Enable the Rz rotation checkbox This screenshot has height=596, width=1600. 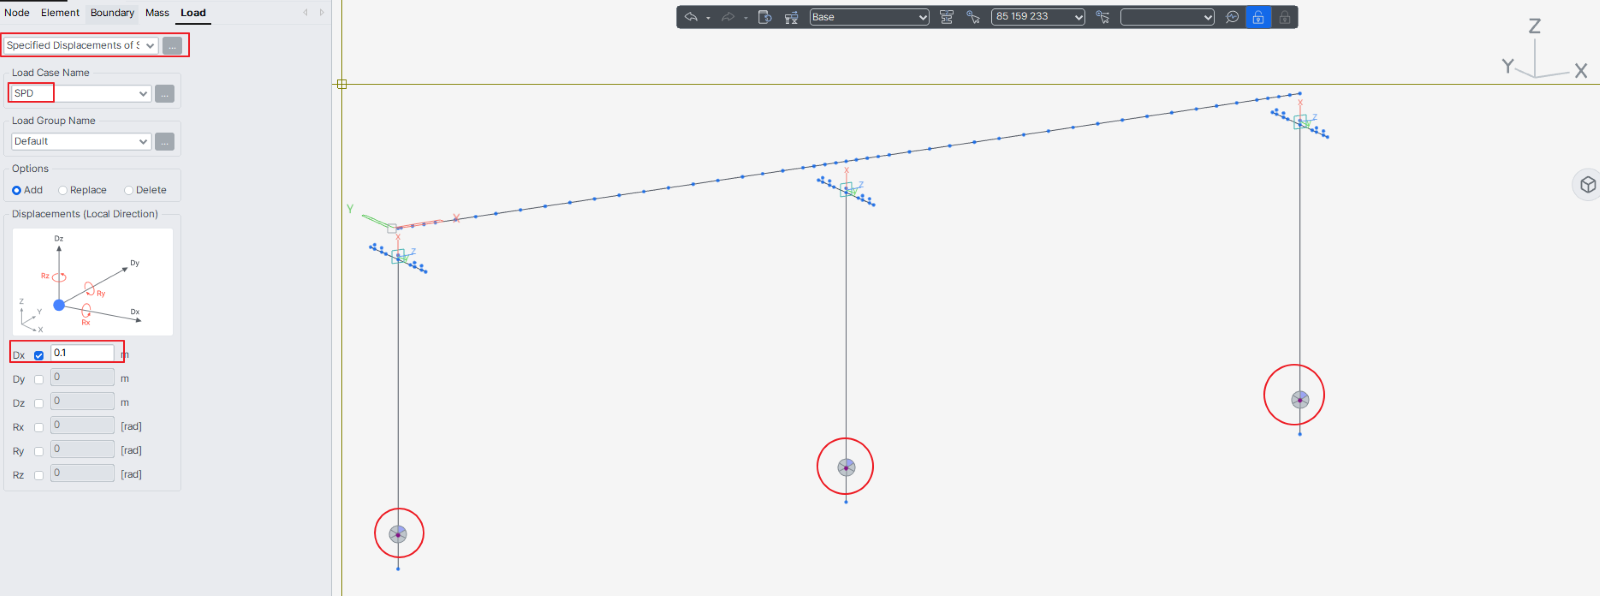pyautogui.click(x=39, y=475)
